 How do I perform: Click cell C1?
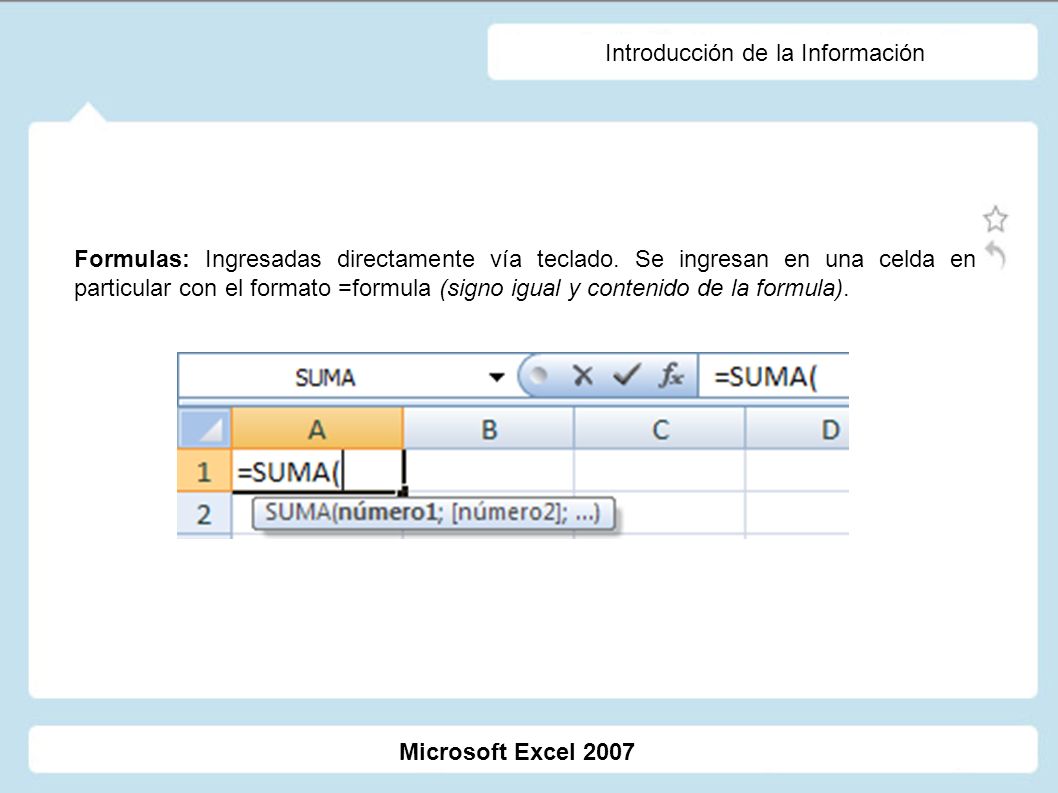click(x=660, y=470)
